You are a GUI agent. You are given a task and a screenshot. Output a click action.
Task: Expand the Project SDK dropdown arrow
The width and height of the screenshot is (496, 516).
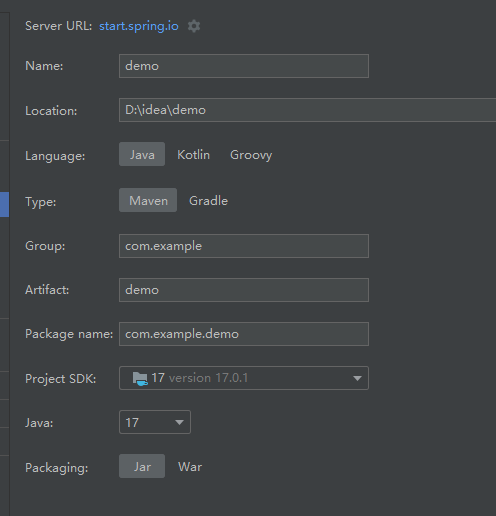(357, 378)
